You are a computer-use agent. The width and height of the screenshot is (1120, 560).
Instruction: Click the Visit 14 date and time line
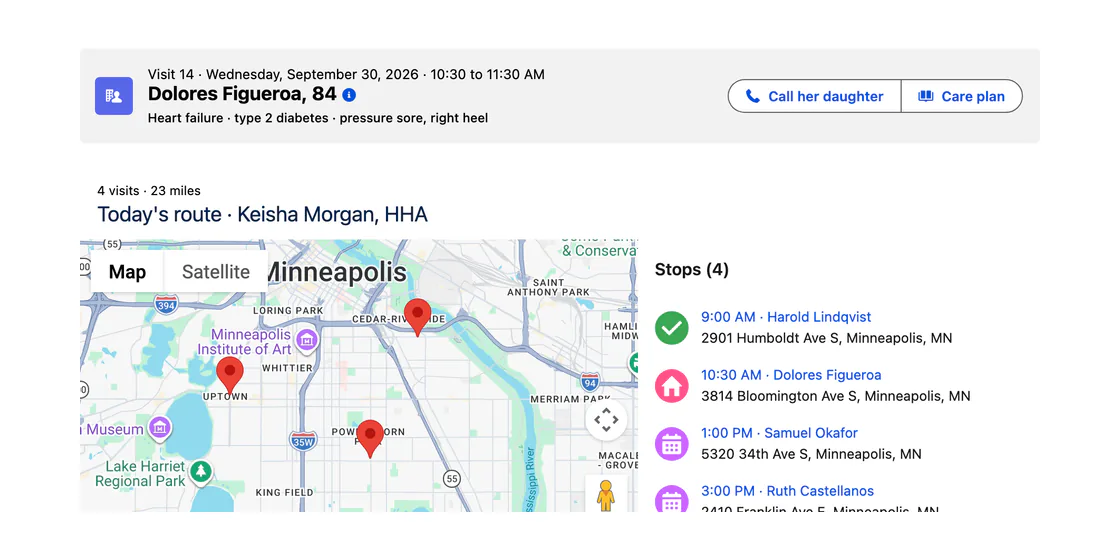click(346, 74)
